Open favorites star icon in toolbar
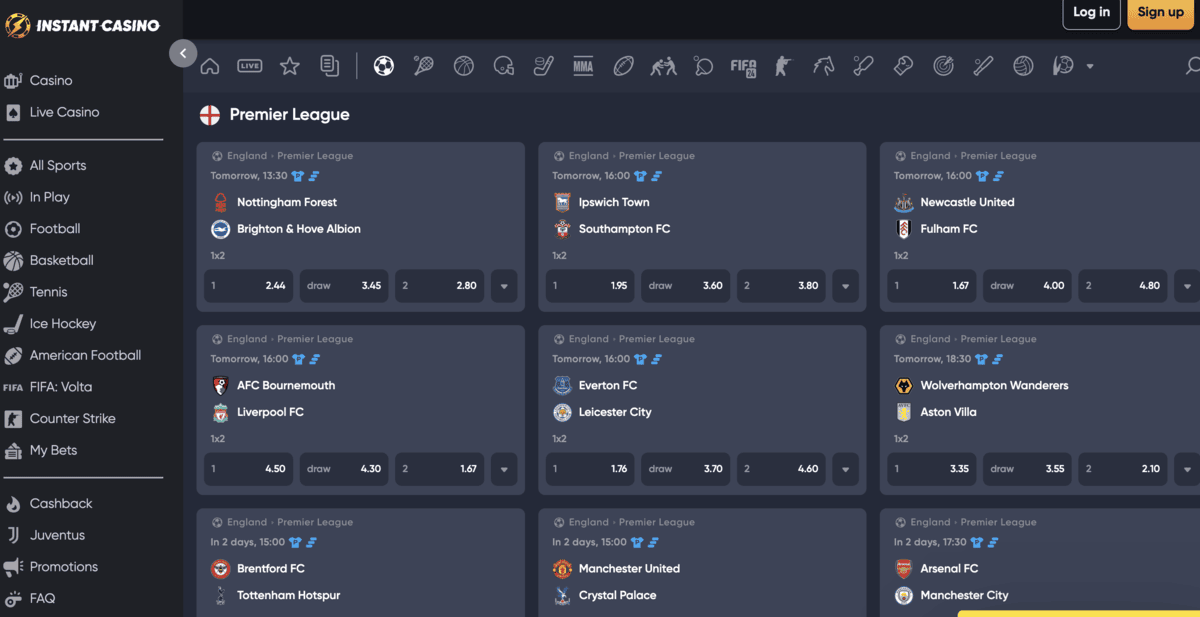 (290, 66)
